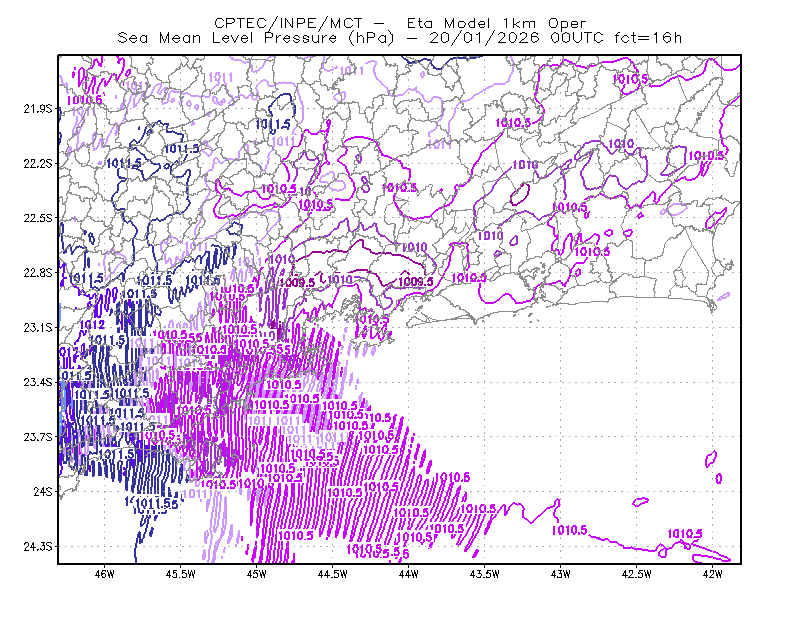Click the 45.5W longitude axis label
Viewport: 800px width, 618px height.
click(181, 574)
